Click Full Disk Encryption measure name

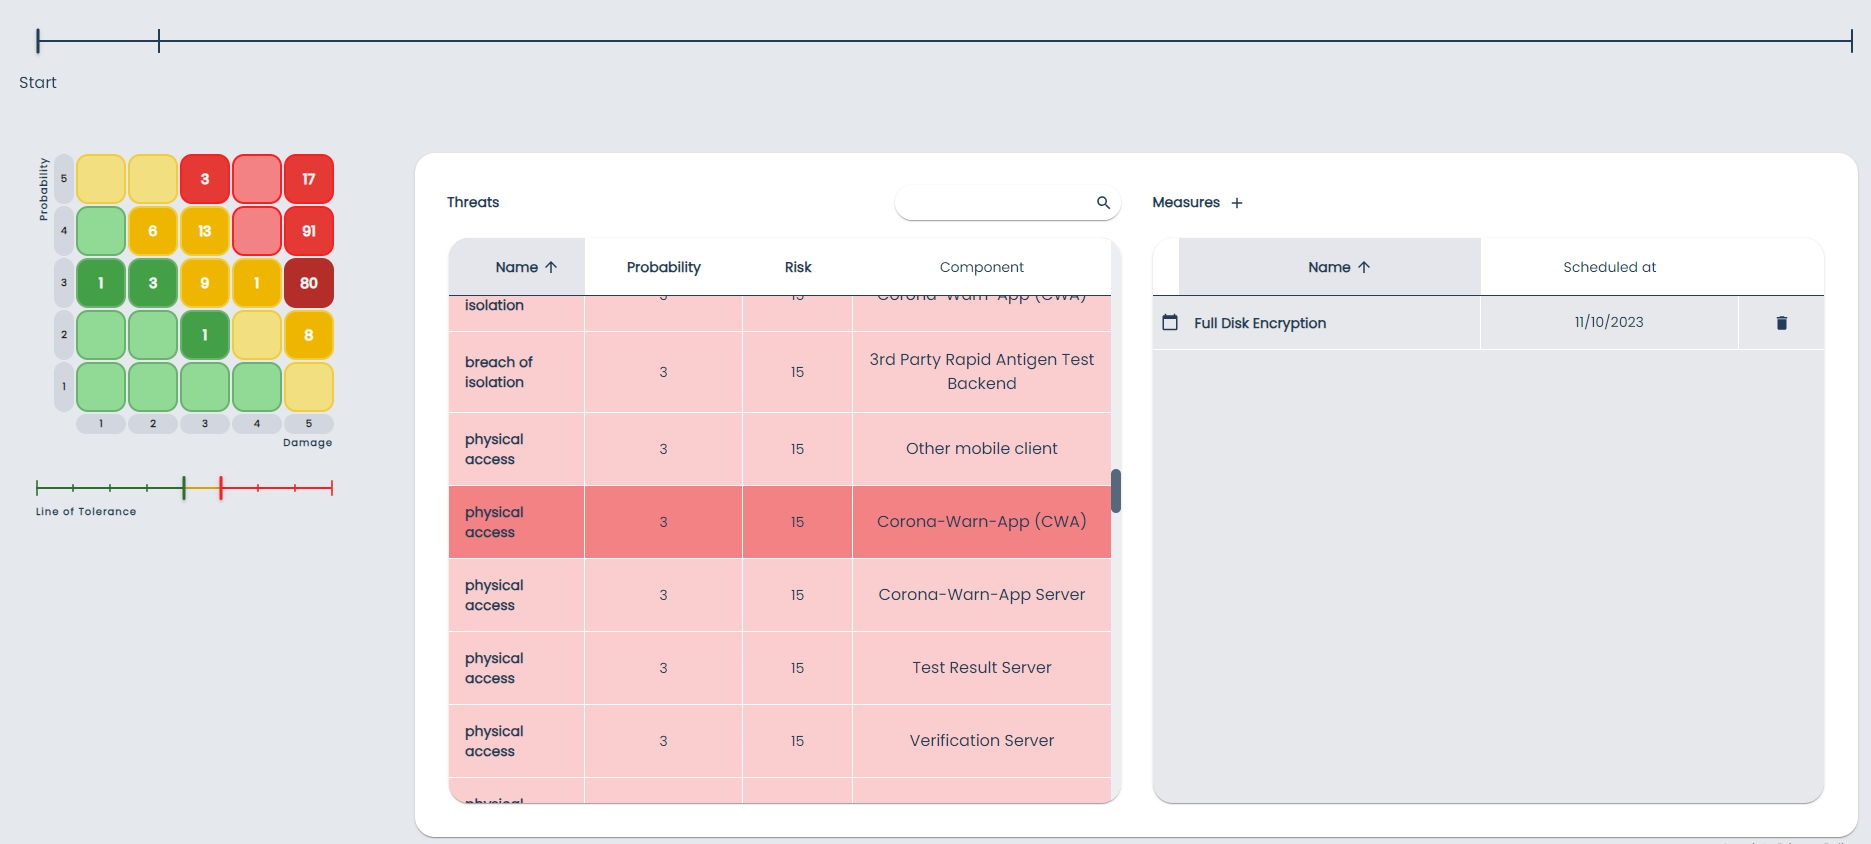coord(1260,323)
